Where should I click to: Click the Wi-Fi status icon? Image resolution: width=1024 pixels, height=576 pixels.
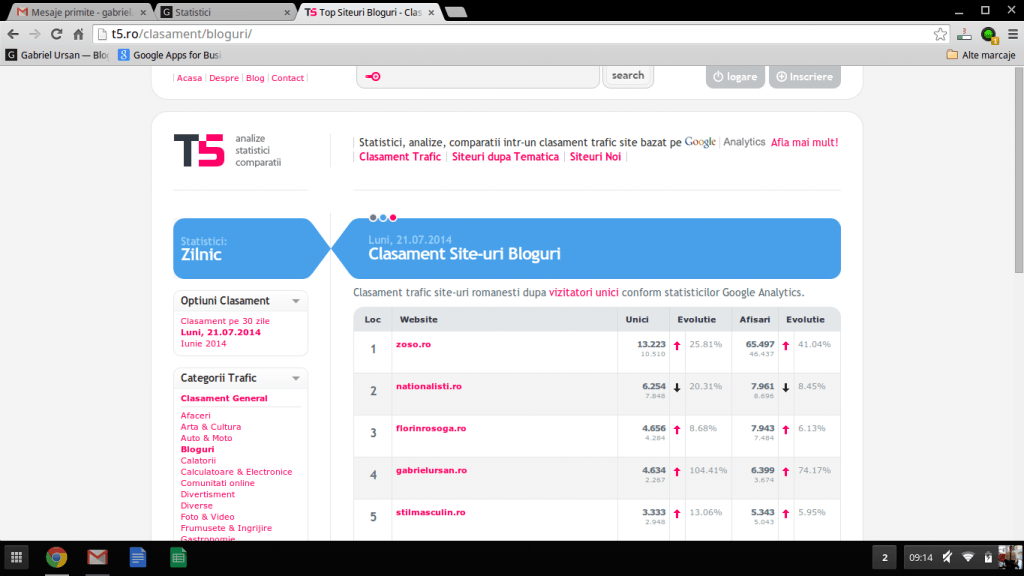(968, 557)
